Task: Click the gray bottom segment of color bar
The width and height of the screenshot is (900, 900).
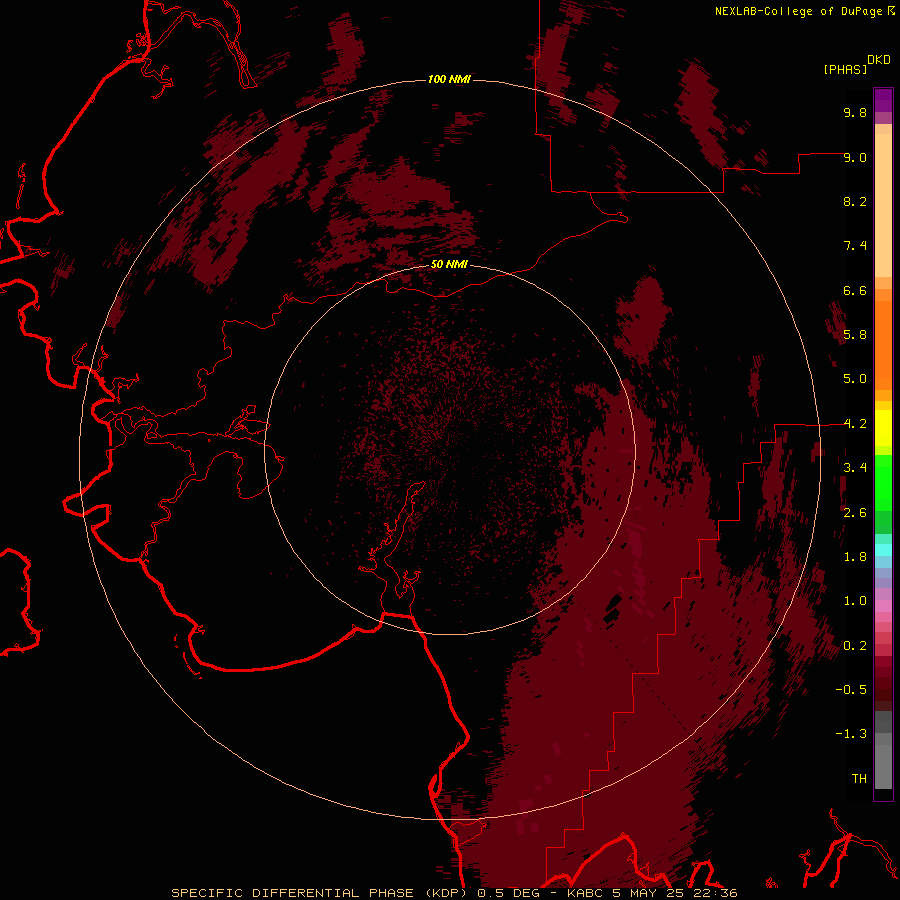Action: [883, 766]
